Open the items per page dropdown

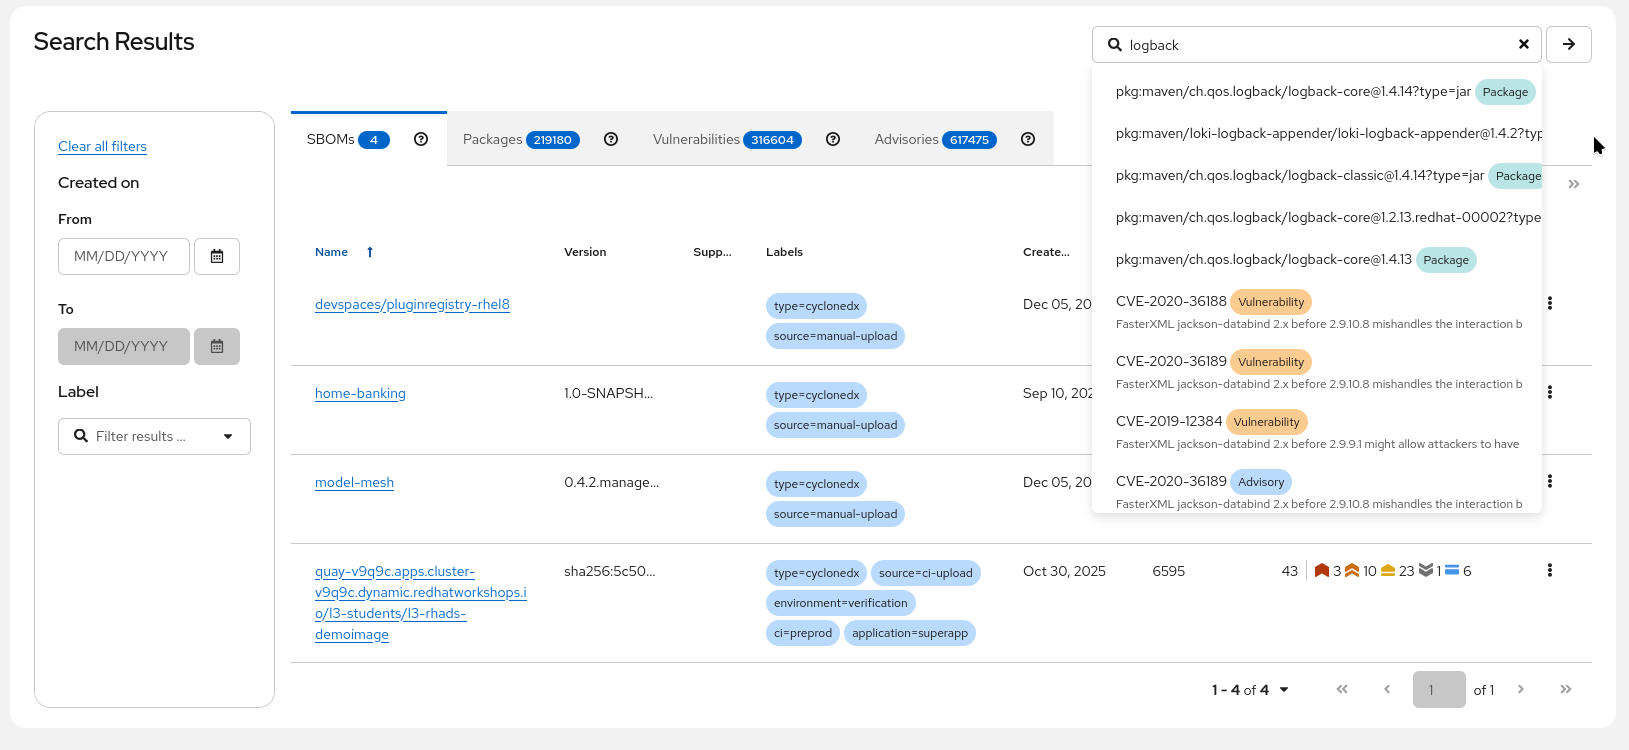point(1250,689)
